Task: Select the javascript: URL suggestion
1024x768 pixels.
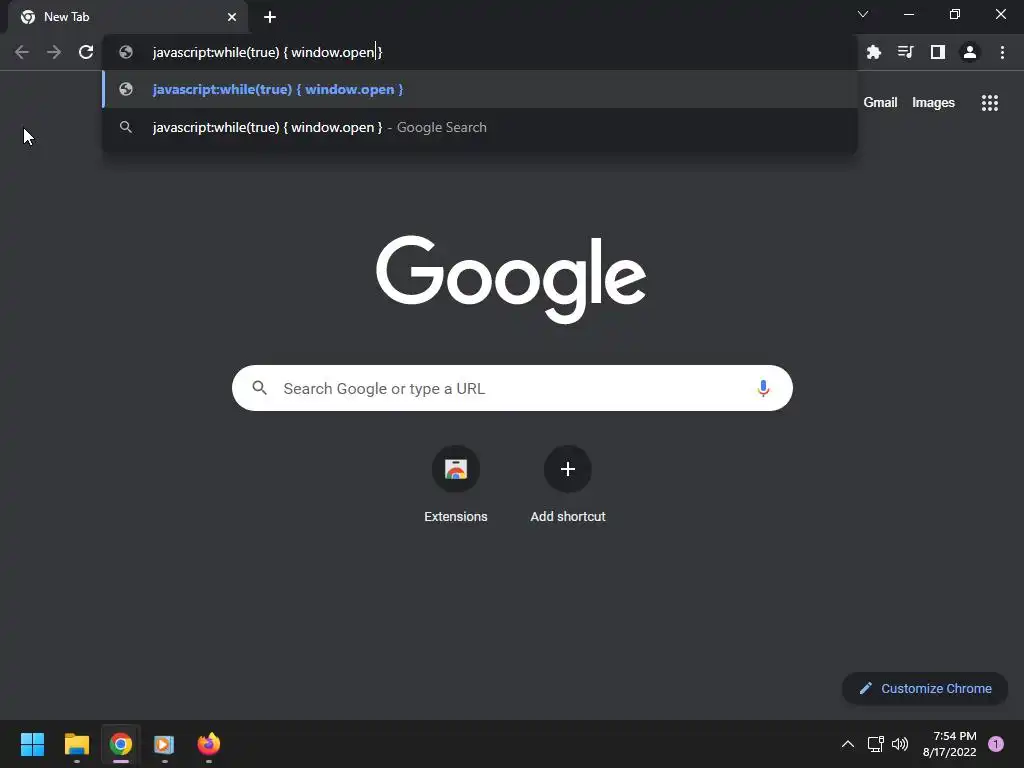Action: click(x=480, y=89)
